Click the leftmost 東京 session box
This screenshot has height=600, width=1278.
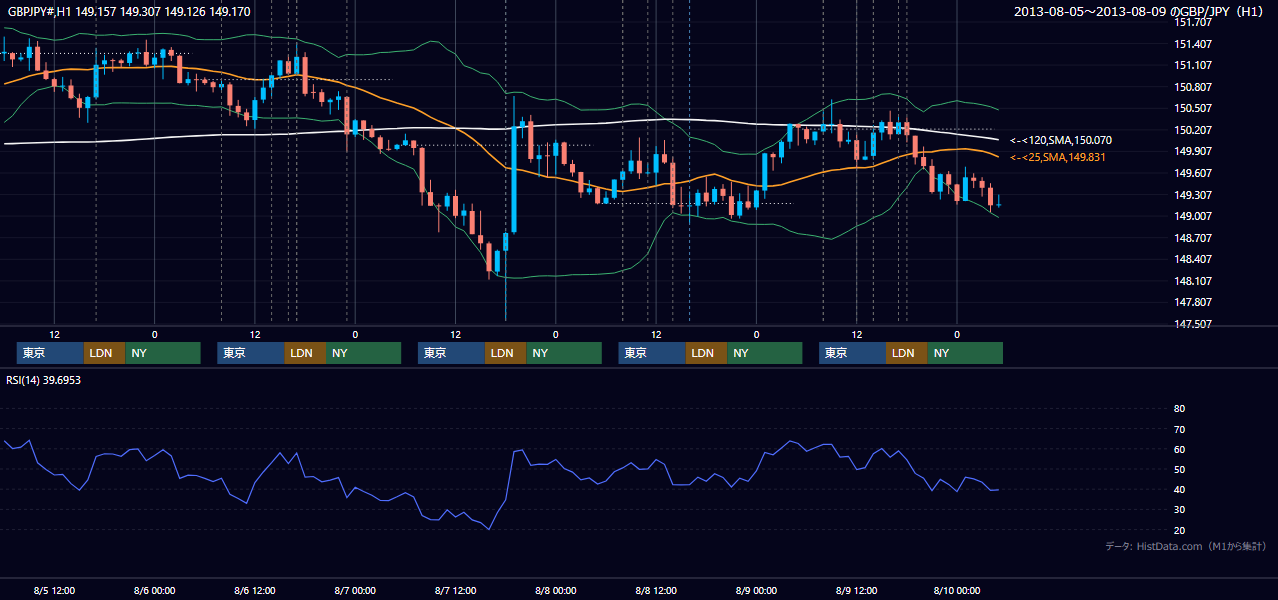50,353
